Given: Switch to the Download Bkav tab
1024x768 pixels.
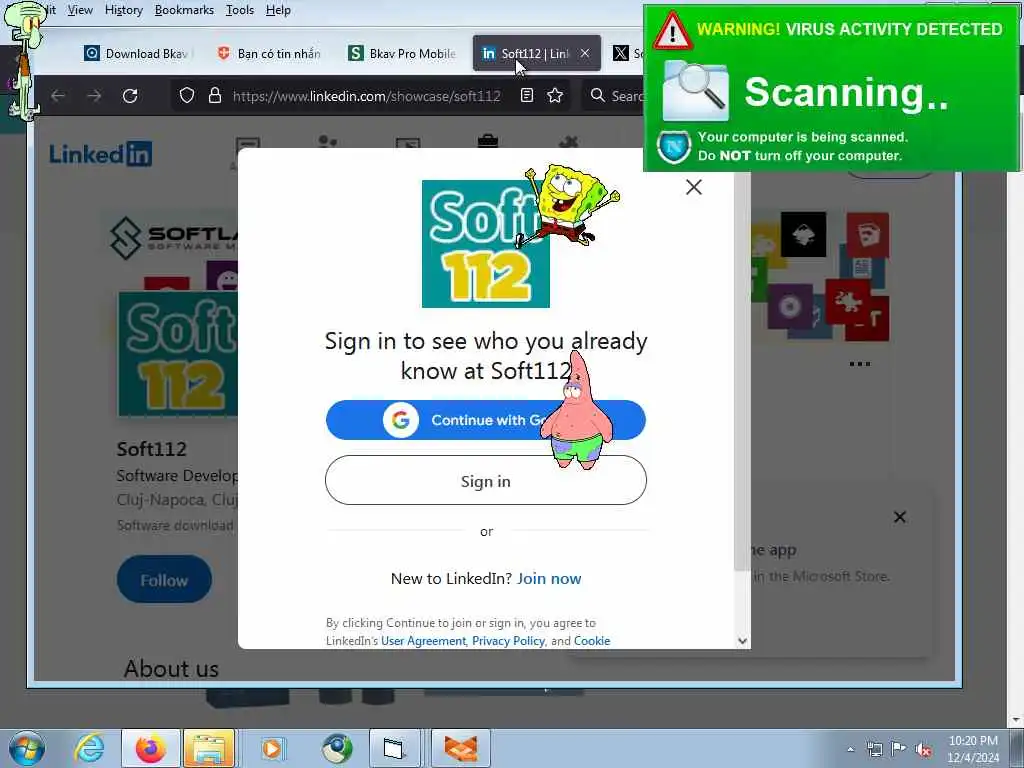Looking at the screenshot, I should 137,54.
